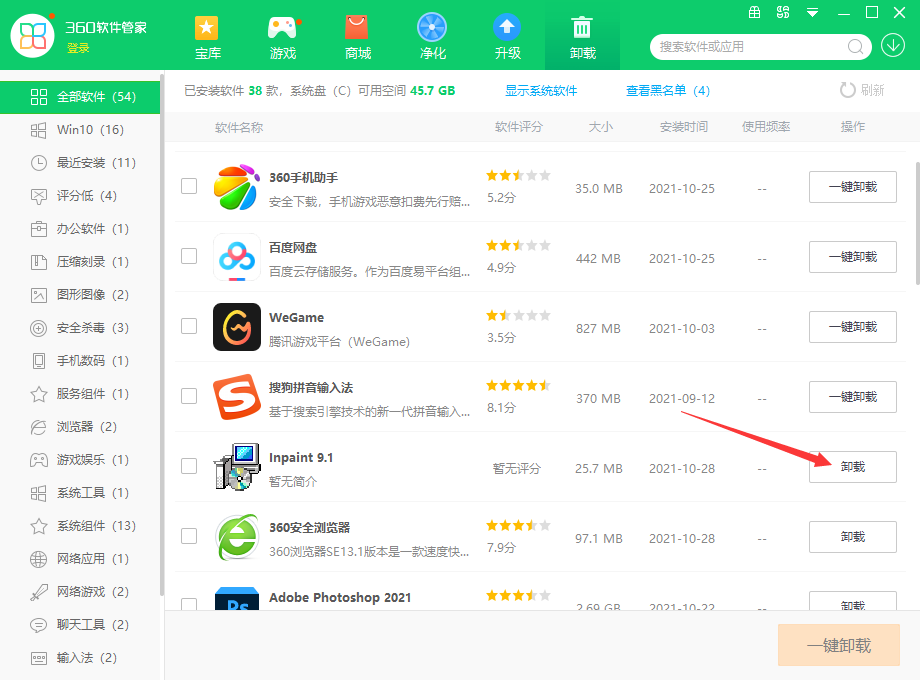Check the 360安全浏览器 checkbox

(189, 536)
